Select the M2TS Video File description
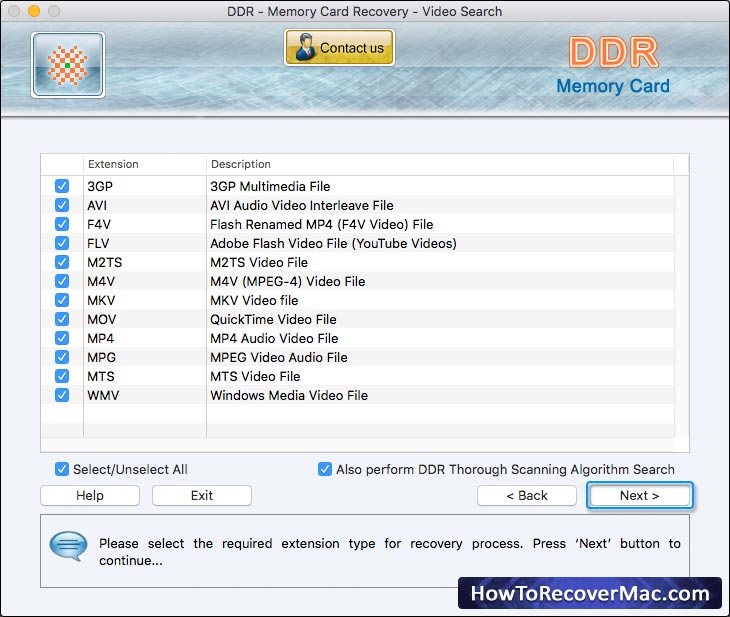 tap(259, 263)
